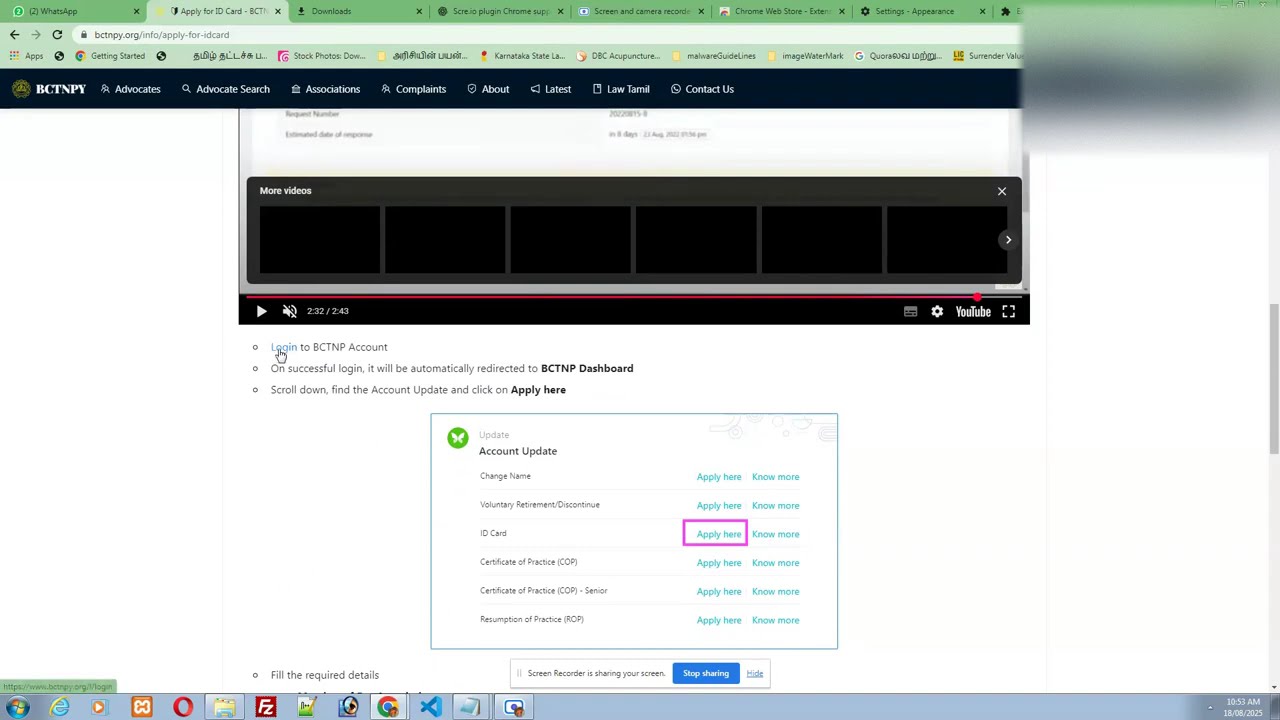This screenshot has height=720, width=1280.
Task: Open the malwareGuideLines bookmark folder
Action: [x=713, y=56]
